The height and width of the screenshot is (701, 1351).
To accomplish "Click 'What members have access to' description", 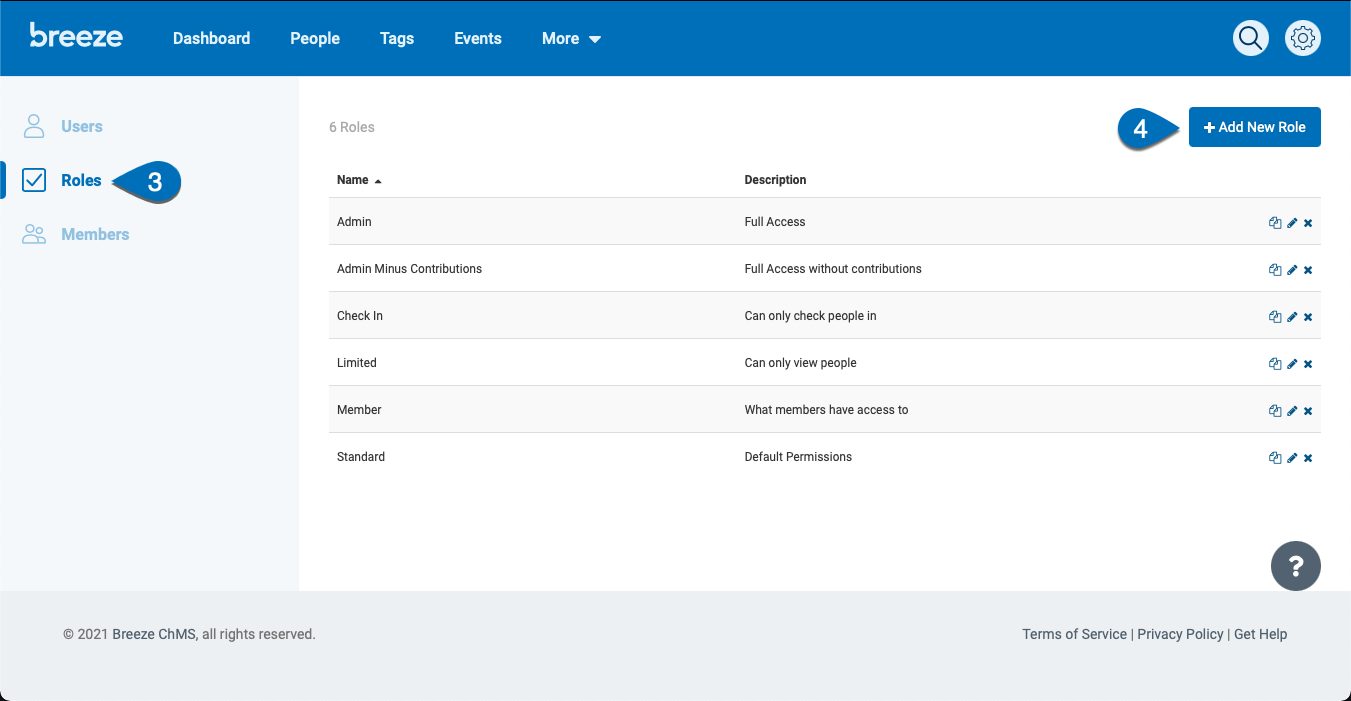I will tap(826, 410).
